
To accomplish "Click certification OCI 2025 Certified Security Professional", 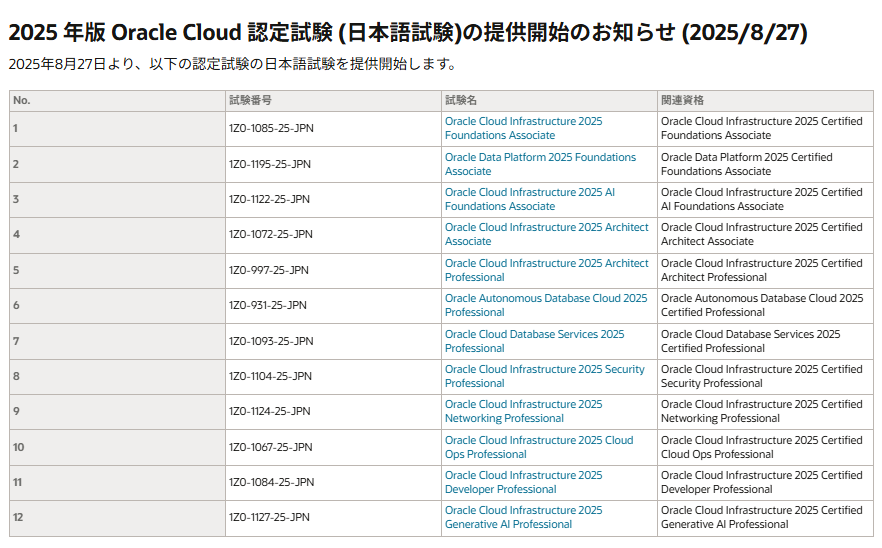I will (762, 376).
